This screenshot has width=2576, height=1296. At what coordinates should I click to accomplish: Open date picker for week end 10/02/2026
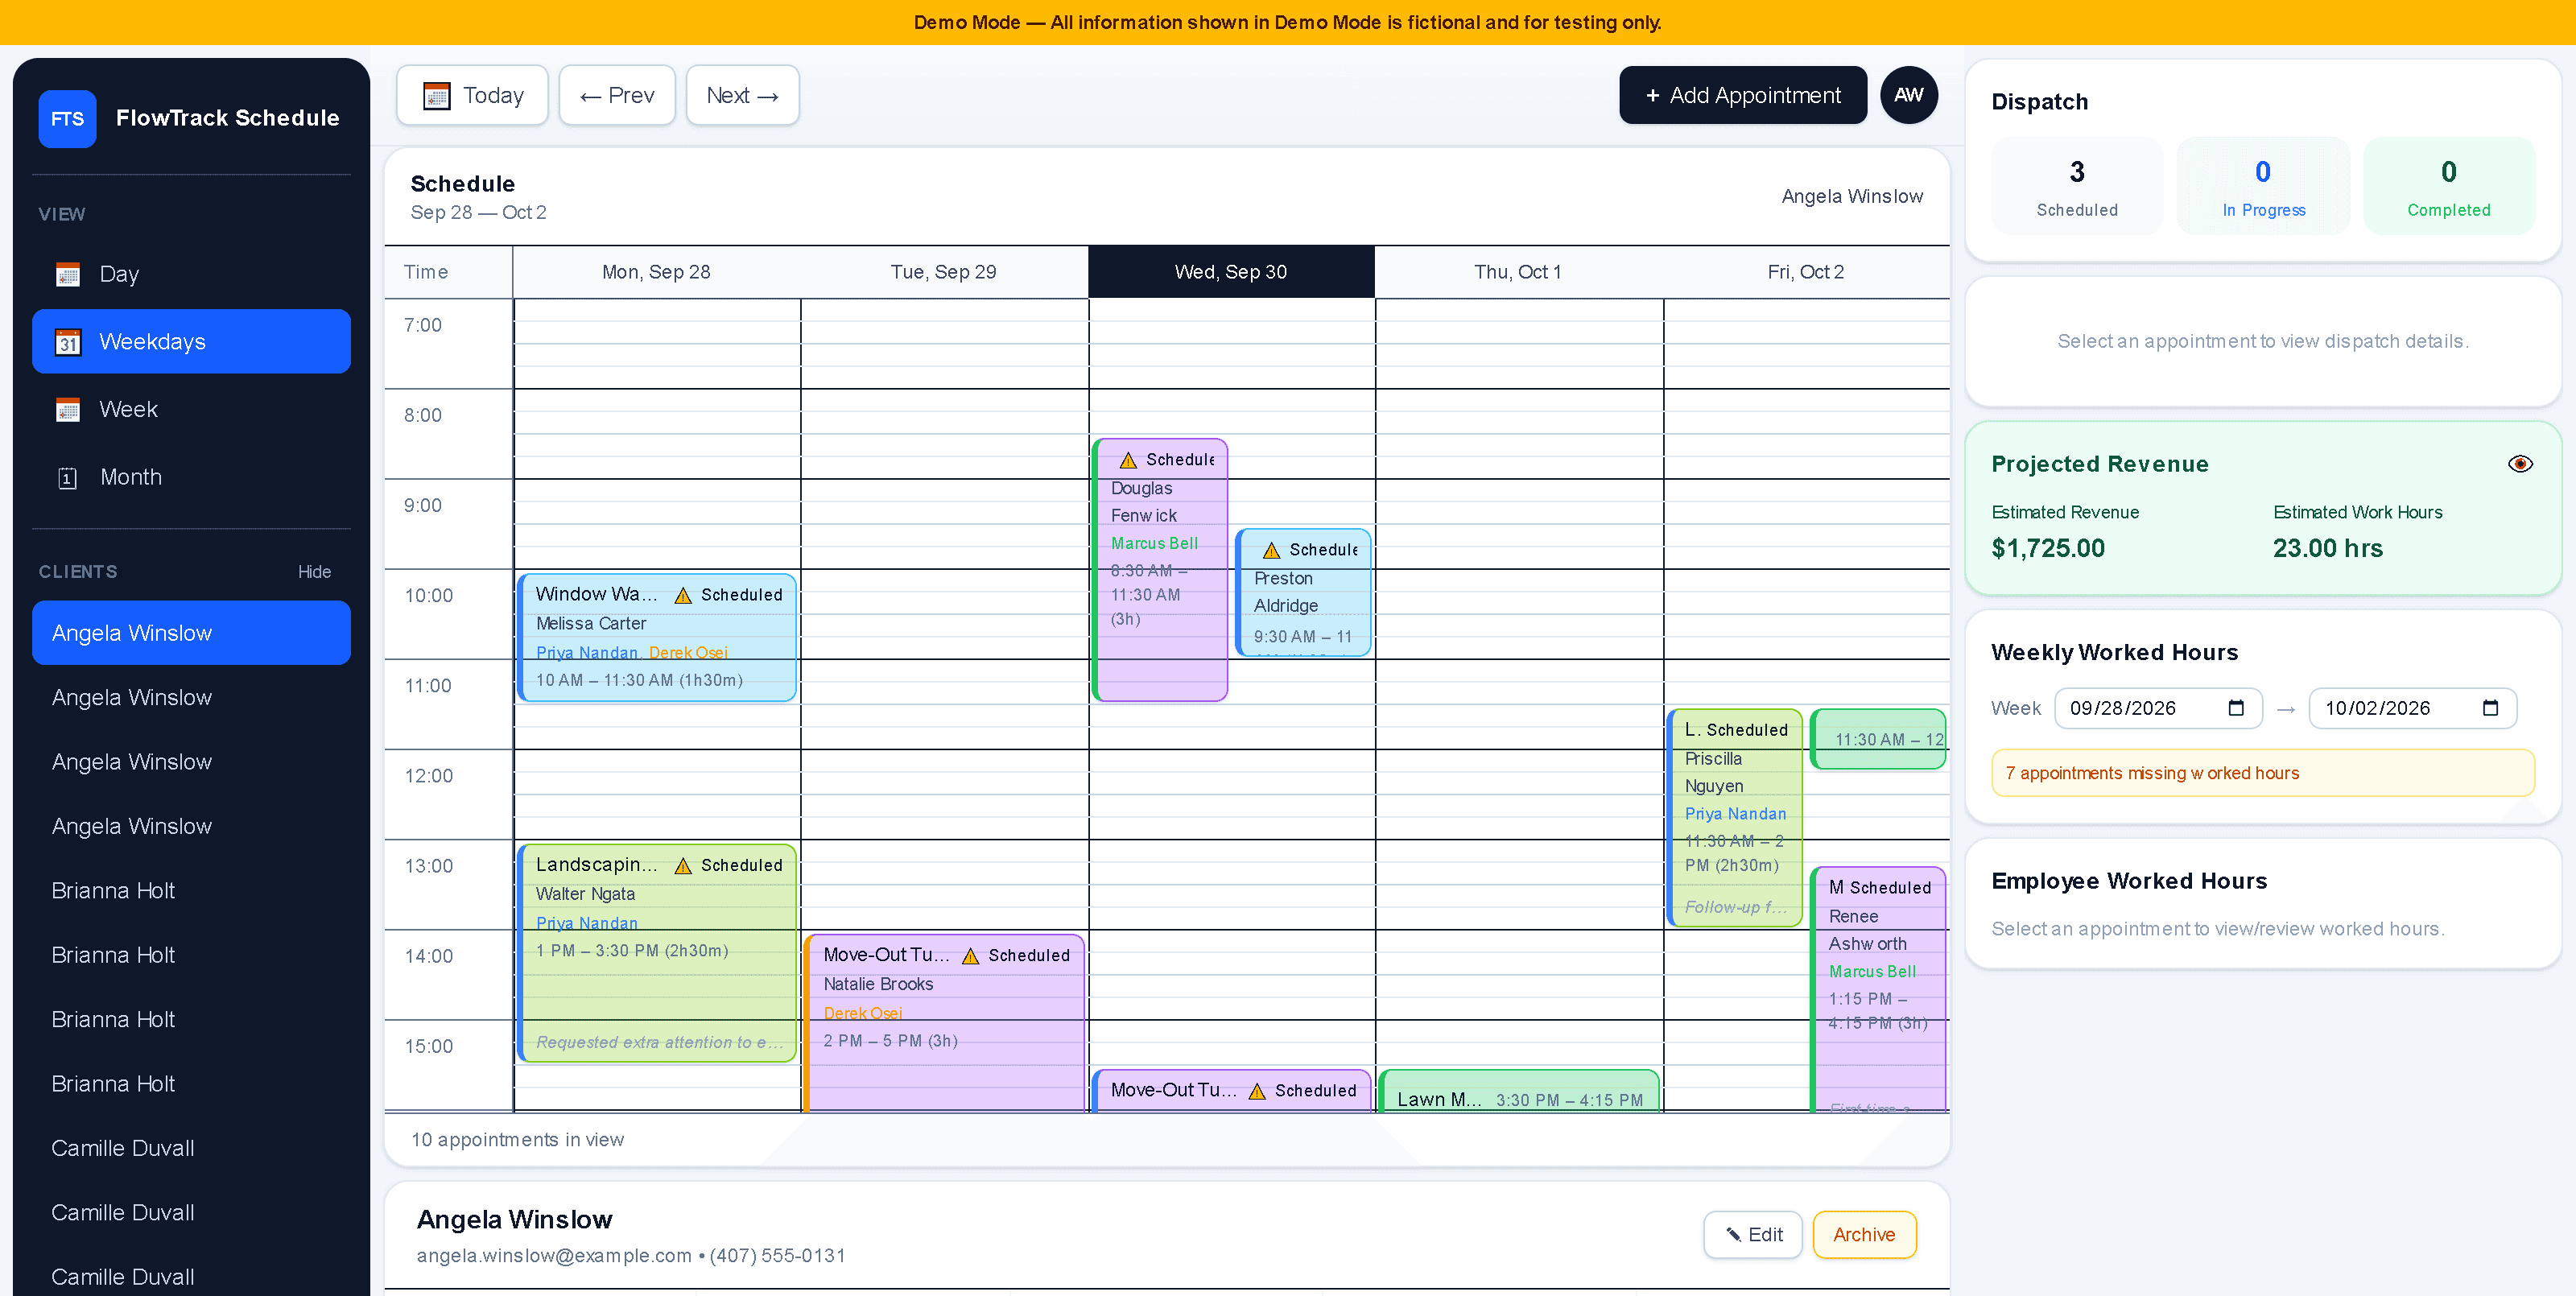tap(2490, 708)
